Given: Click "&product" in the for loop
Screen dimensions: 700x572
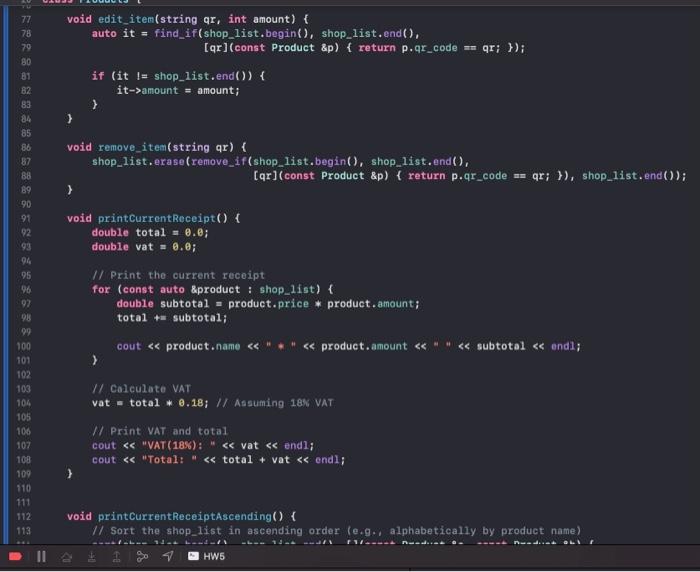Looking at the screenshot, I should (216, 289).
